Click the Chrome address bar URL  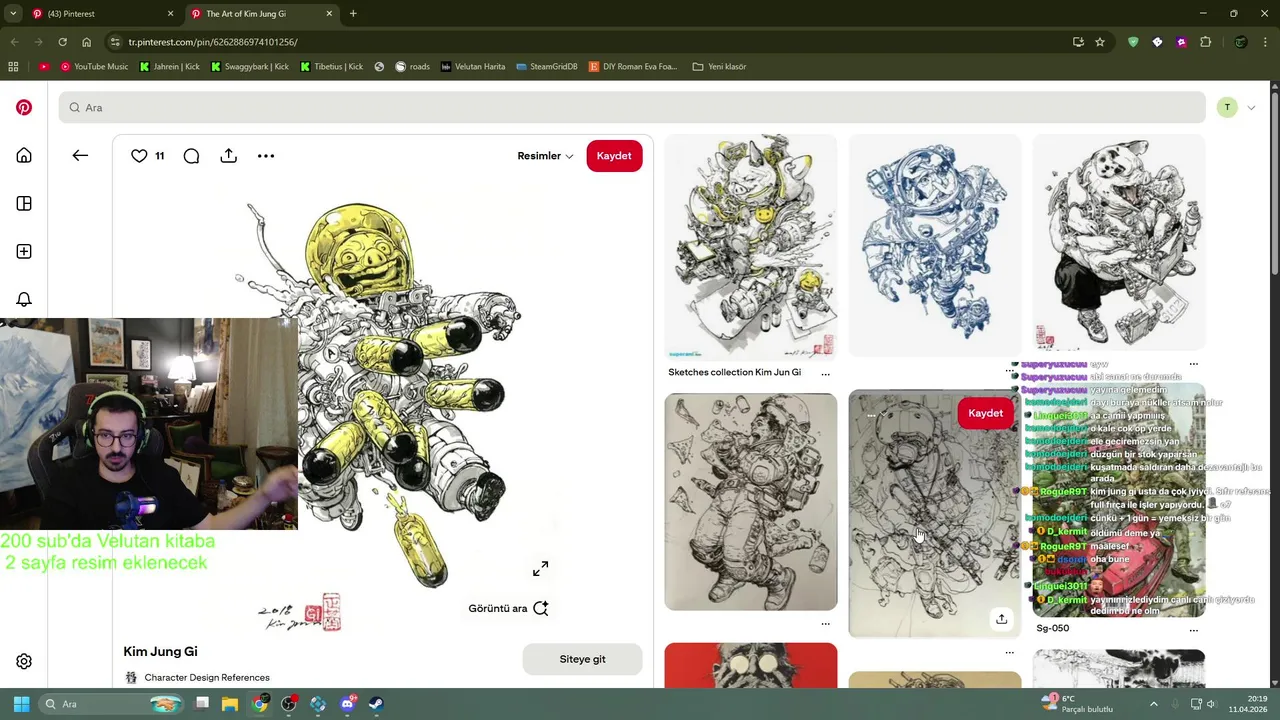coord(213,42)
